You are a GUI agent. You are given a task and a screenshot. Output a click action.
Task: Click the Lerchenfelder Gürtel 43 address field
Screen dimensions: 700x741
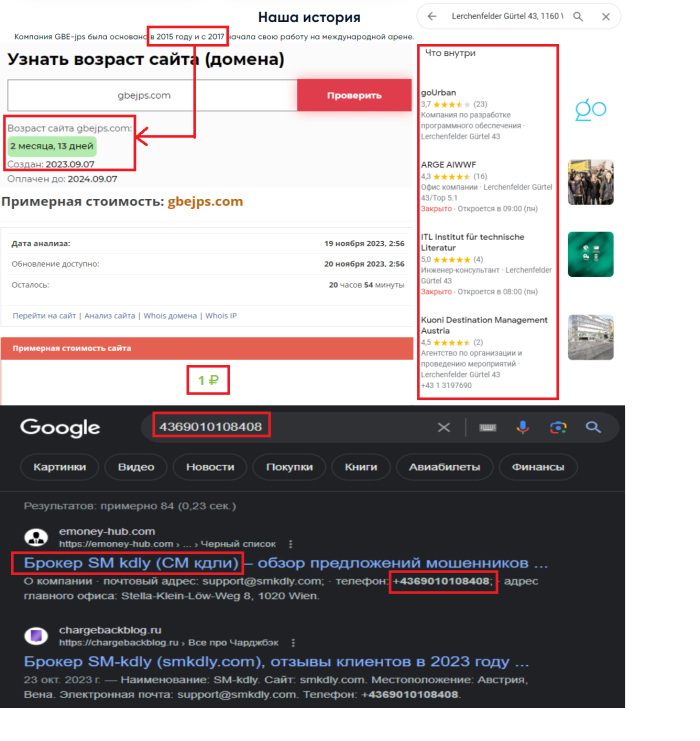pos(507,17)
